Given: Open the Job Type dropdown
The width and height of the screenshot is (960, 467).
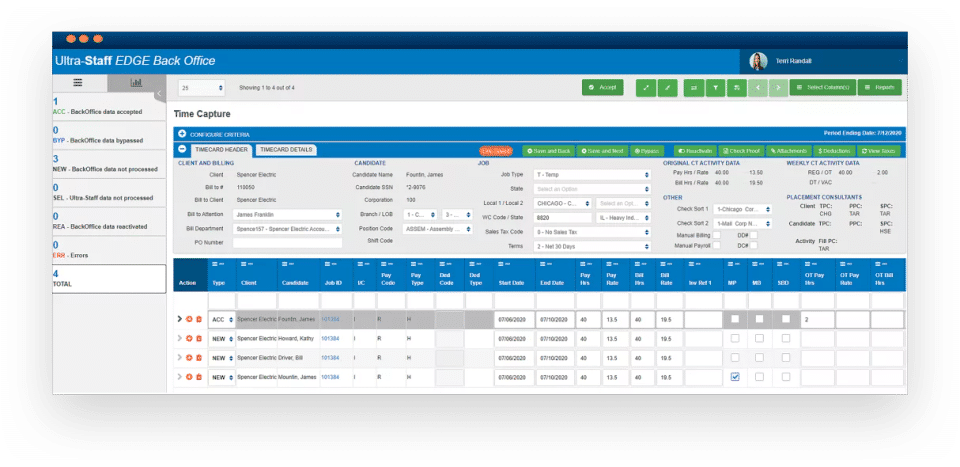Looking at the screenshot, I should (591, 175).
